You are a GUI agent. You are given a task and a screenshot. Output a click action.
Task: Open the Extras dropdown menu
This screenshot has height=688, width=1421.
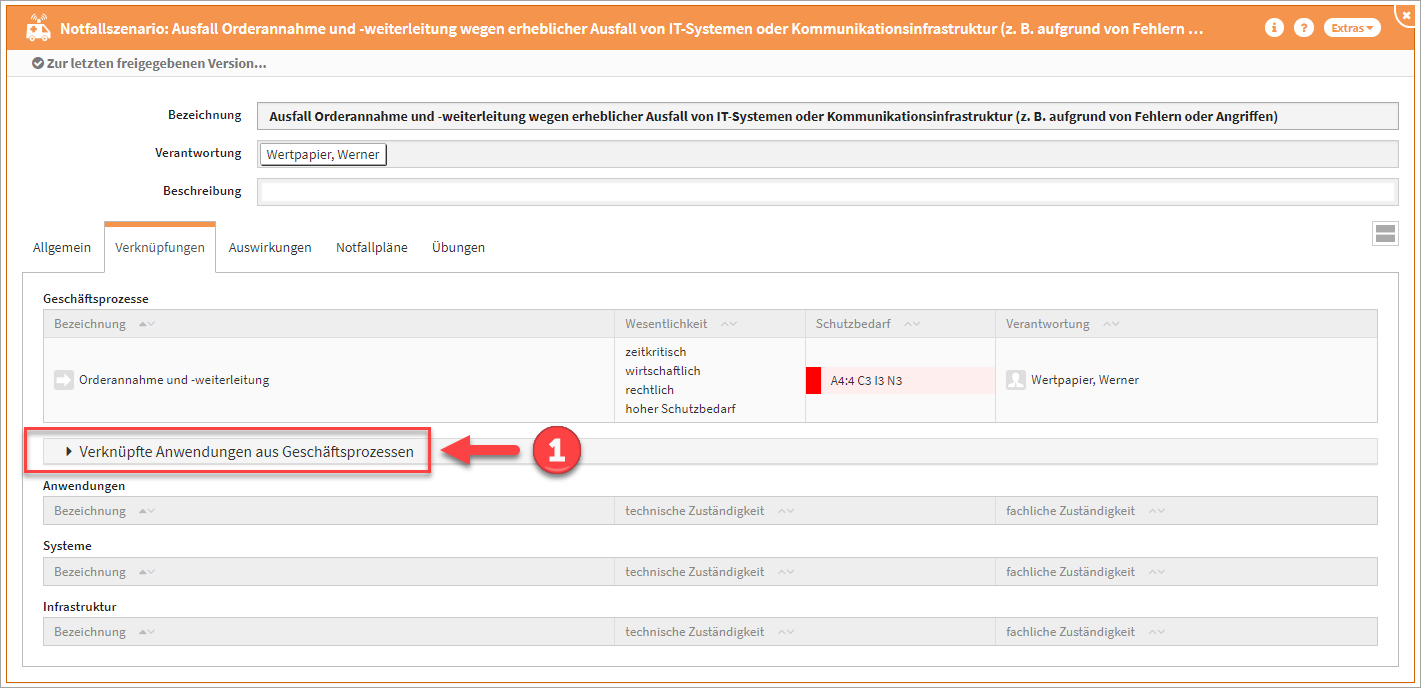[1352, 28]
